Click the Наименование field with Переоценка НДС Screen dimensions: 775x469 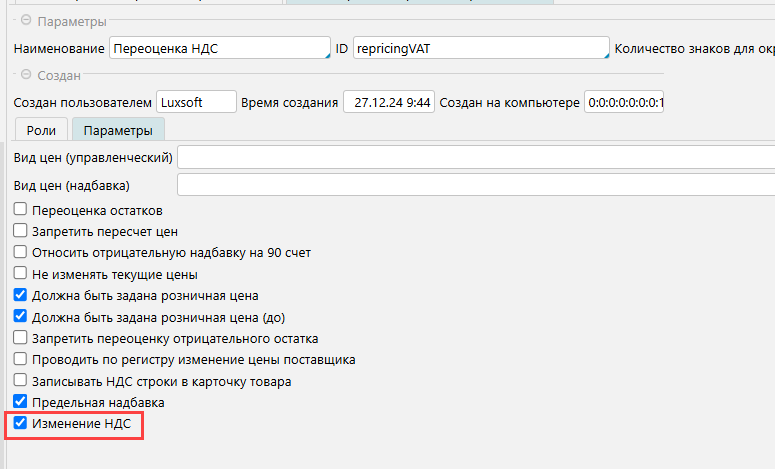point(219,48)
